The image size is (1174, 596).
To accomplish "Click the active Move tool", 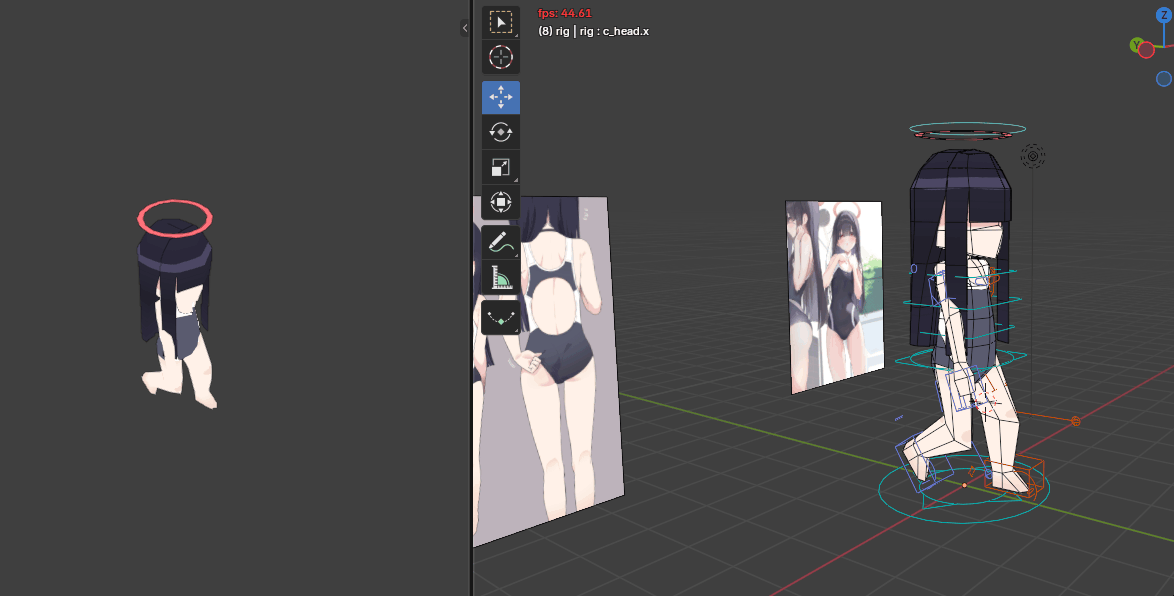I will pos(500,97).
